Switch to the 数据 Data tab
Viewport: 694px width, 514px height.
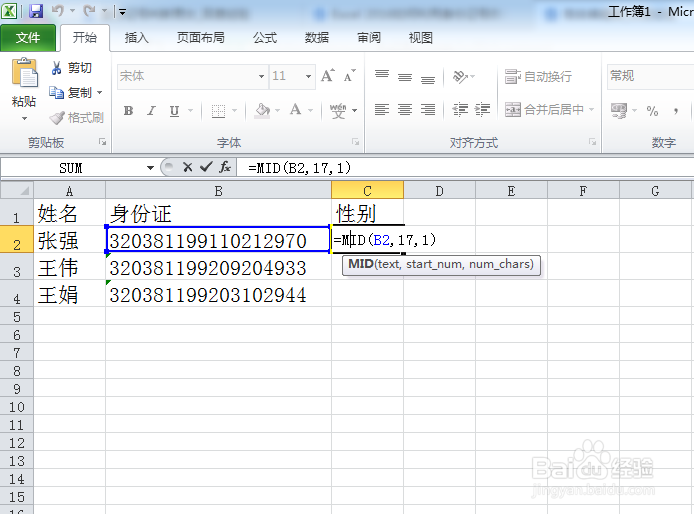[x=316, y=38]
